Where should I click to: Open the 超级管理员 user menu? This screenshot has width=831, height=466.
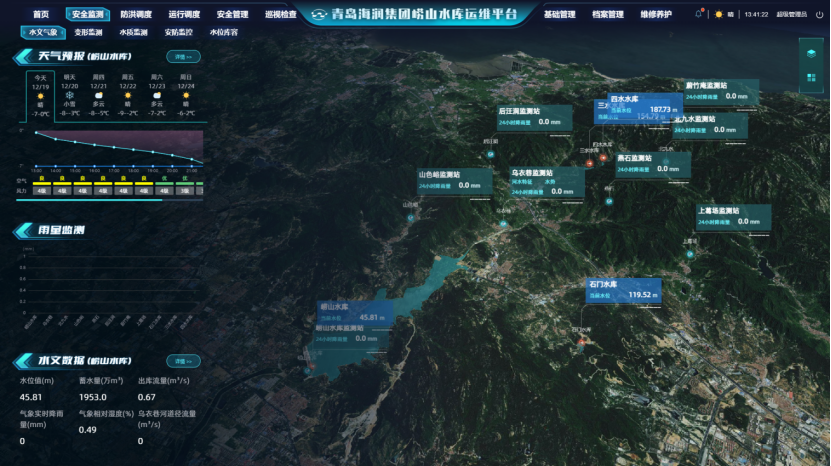tap(791, 15)
